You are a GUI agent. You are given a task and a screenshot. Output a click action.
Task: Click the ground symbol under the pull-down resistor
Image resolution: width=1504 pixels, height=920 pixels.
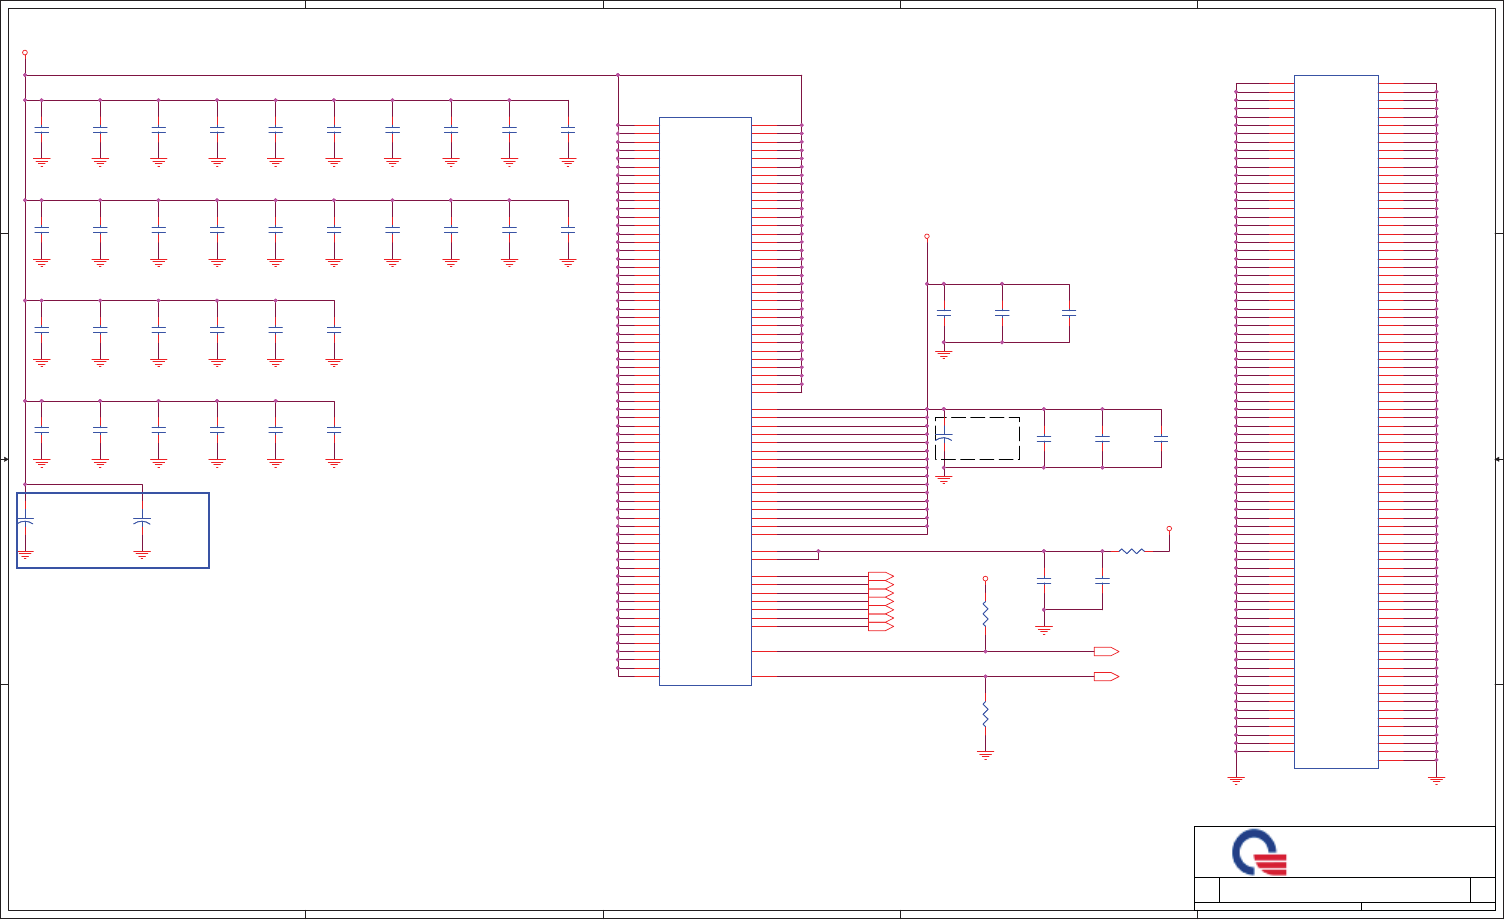[985, 755]
